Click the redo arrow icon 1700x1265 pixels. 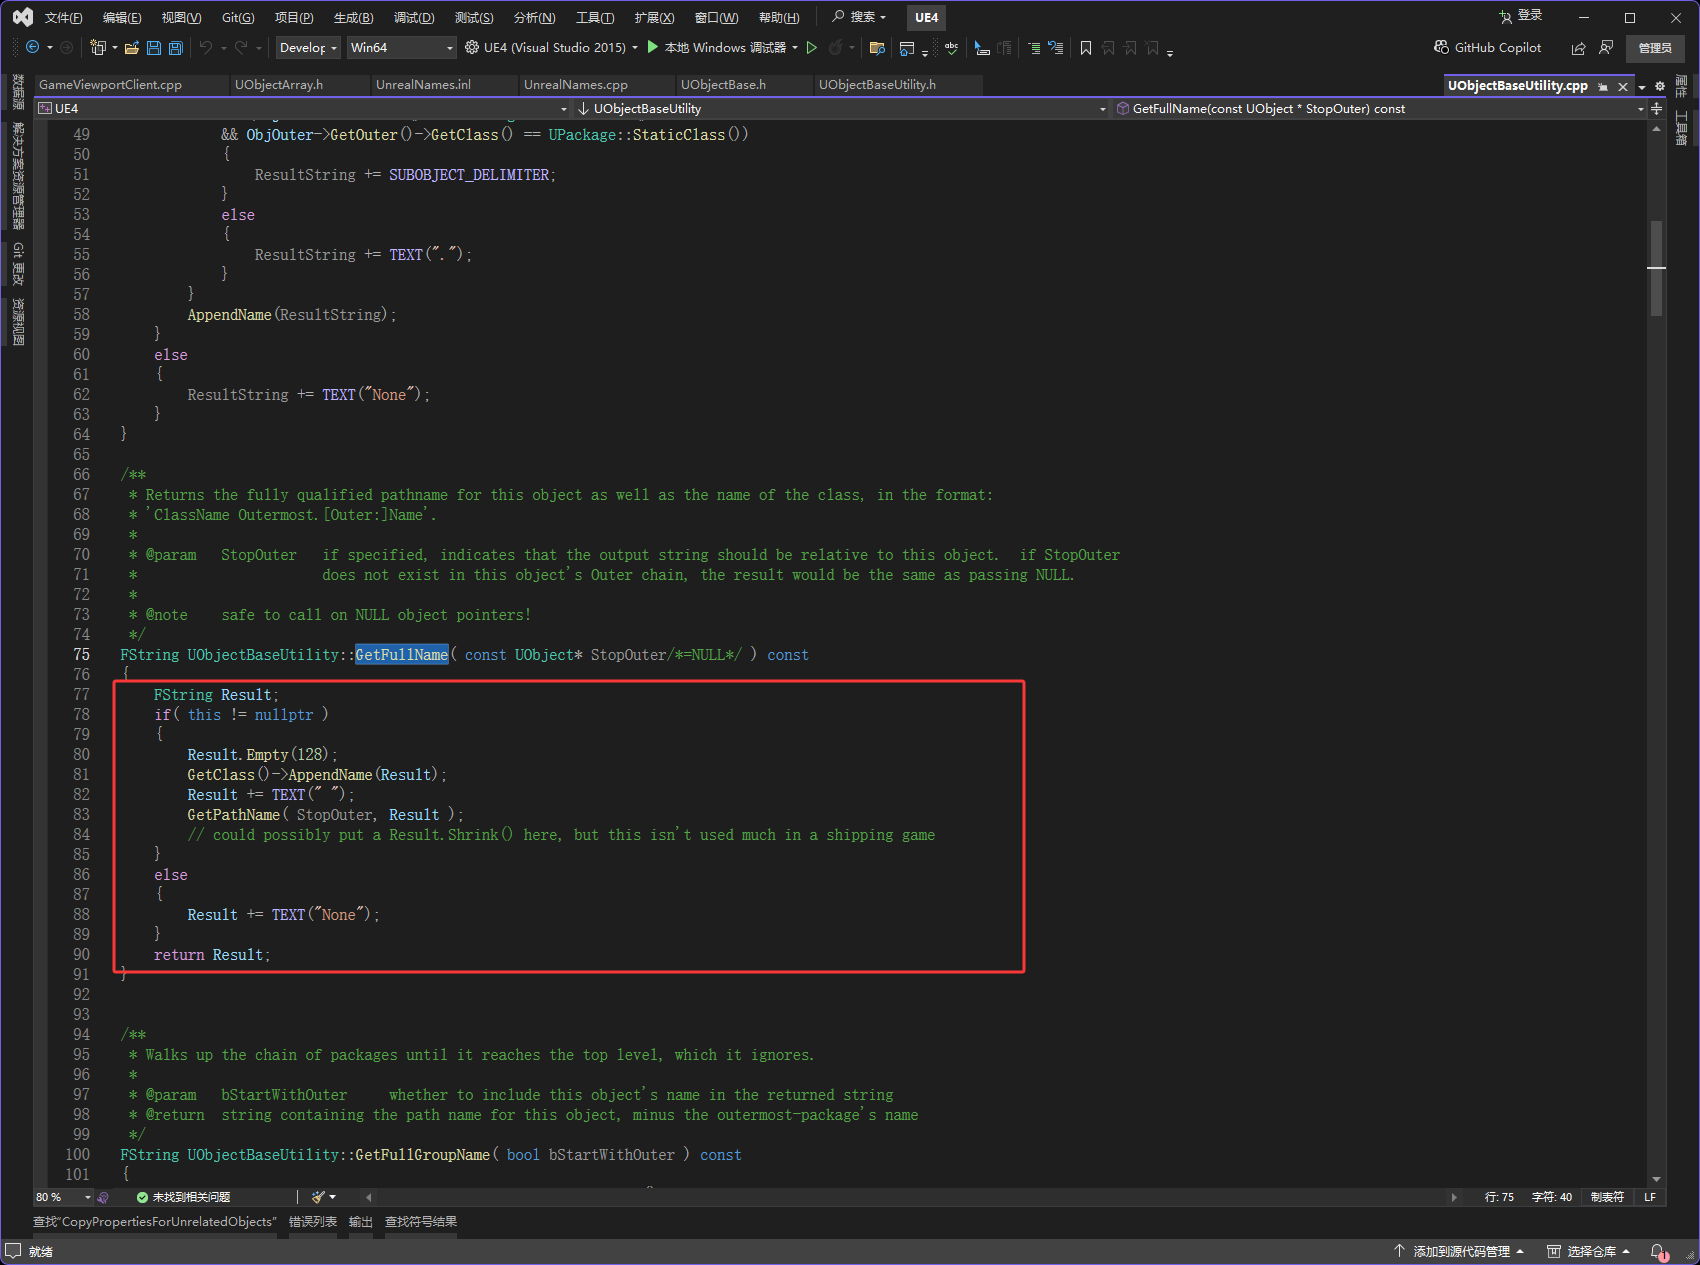click(242, 47)
